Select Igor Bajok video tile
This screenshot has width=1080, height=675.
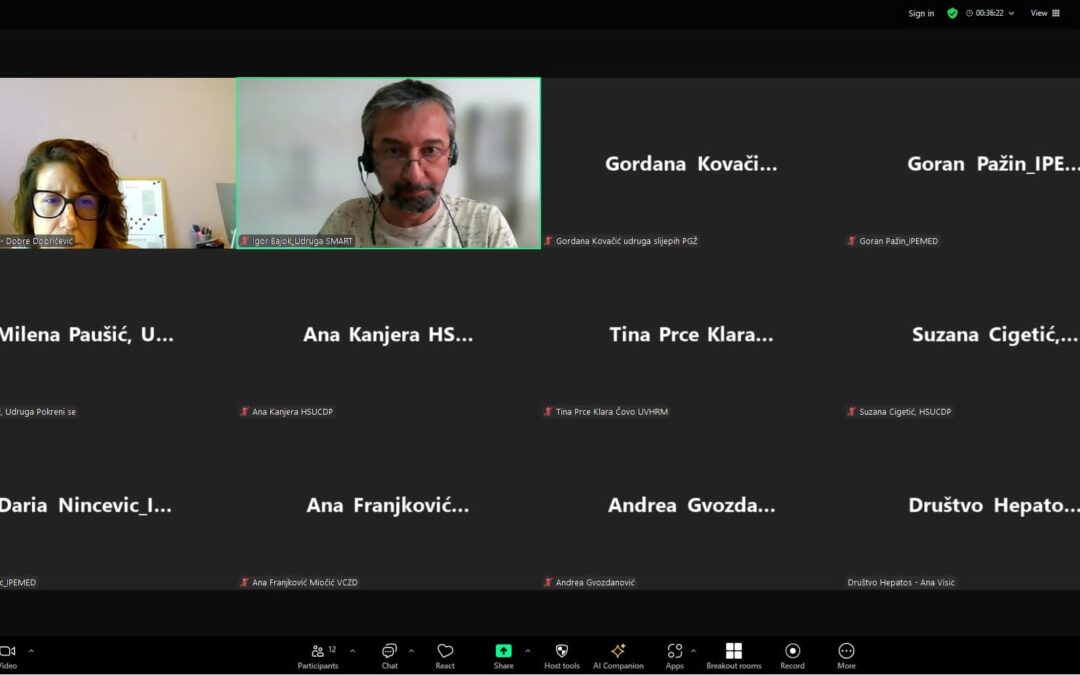[388, 163]
